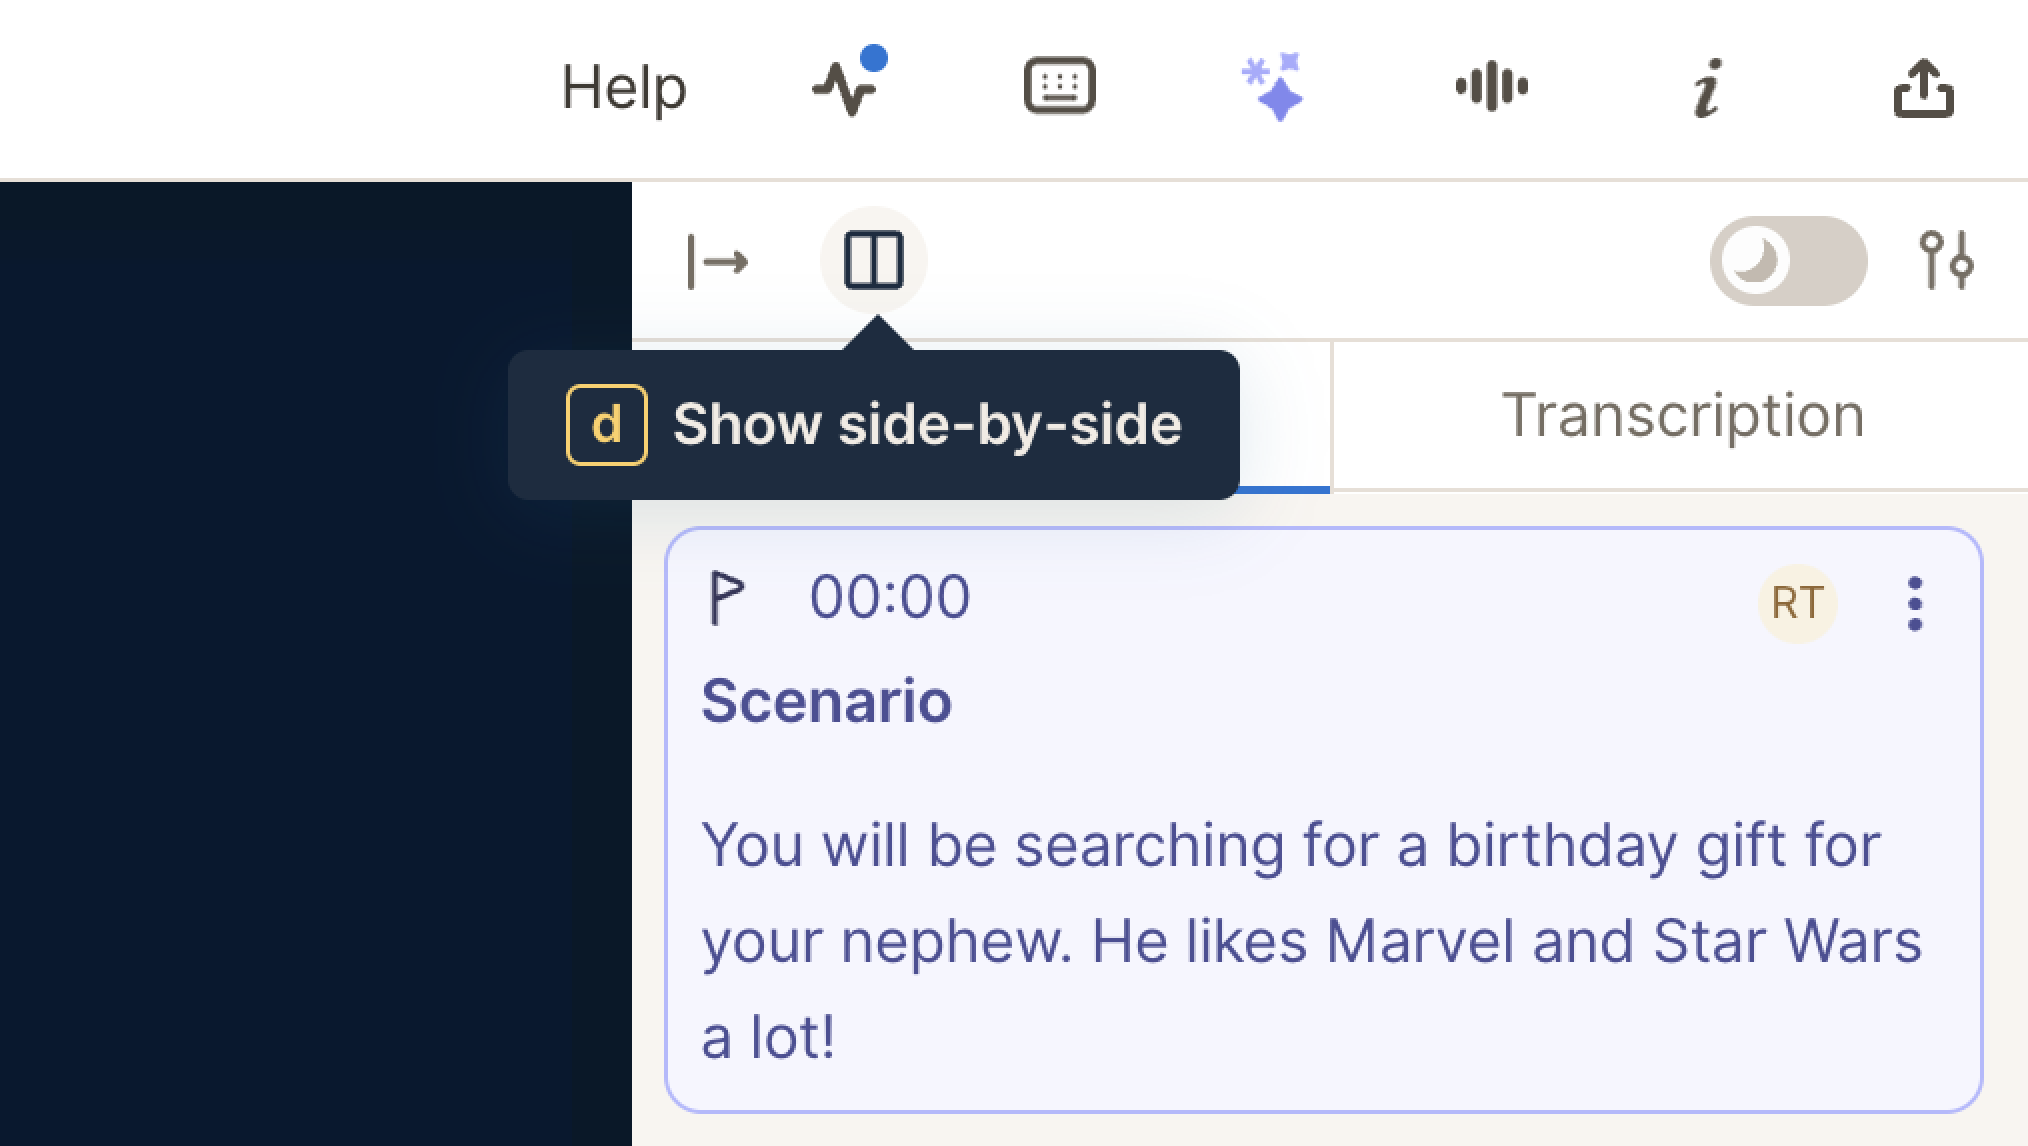The width and height of the screenshot is (2028, 1146).
Task: Open the three-dot menu on the Scenario note
Action: point(1915,604)
